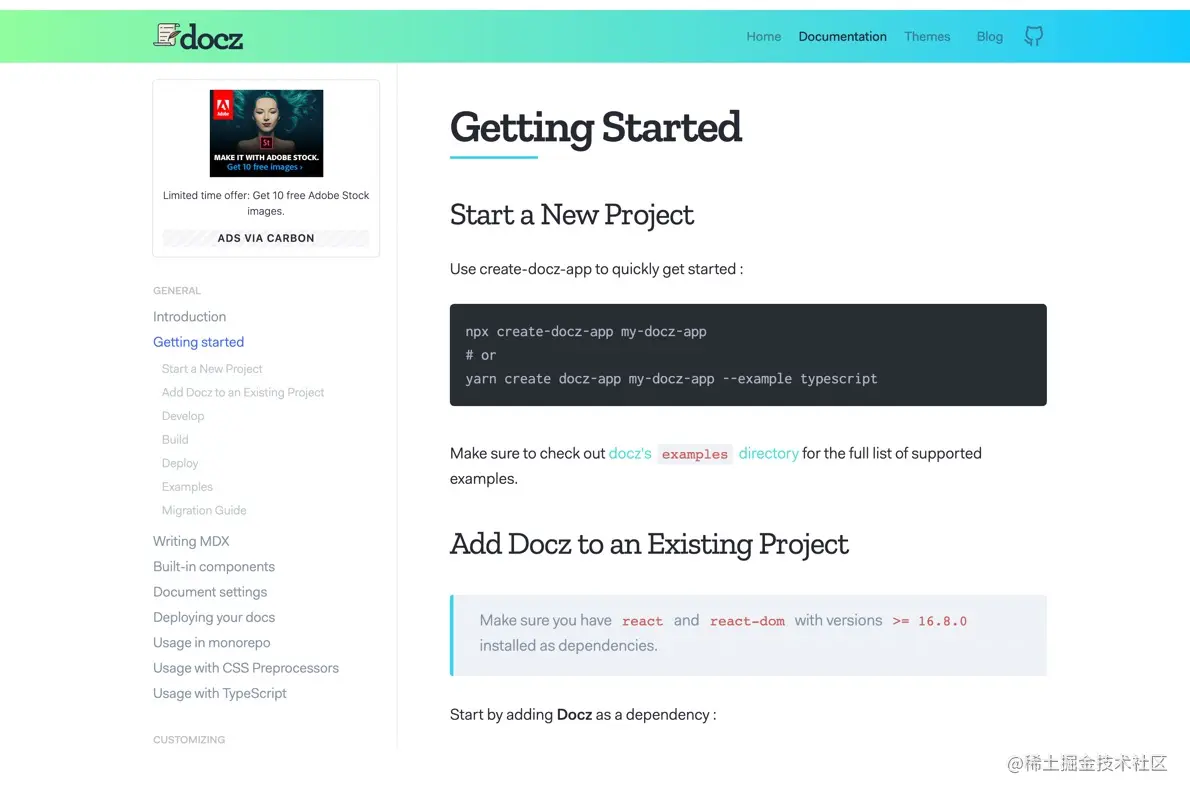The image size is (1190, 796).
Task: Go to the Develop subsection
Action: pyautogui.click(x=183, y=416)
